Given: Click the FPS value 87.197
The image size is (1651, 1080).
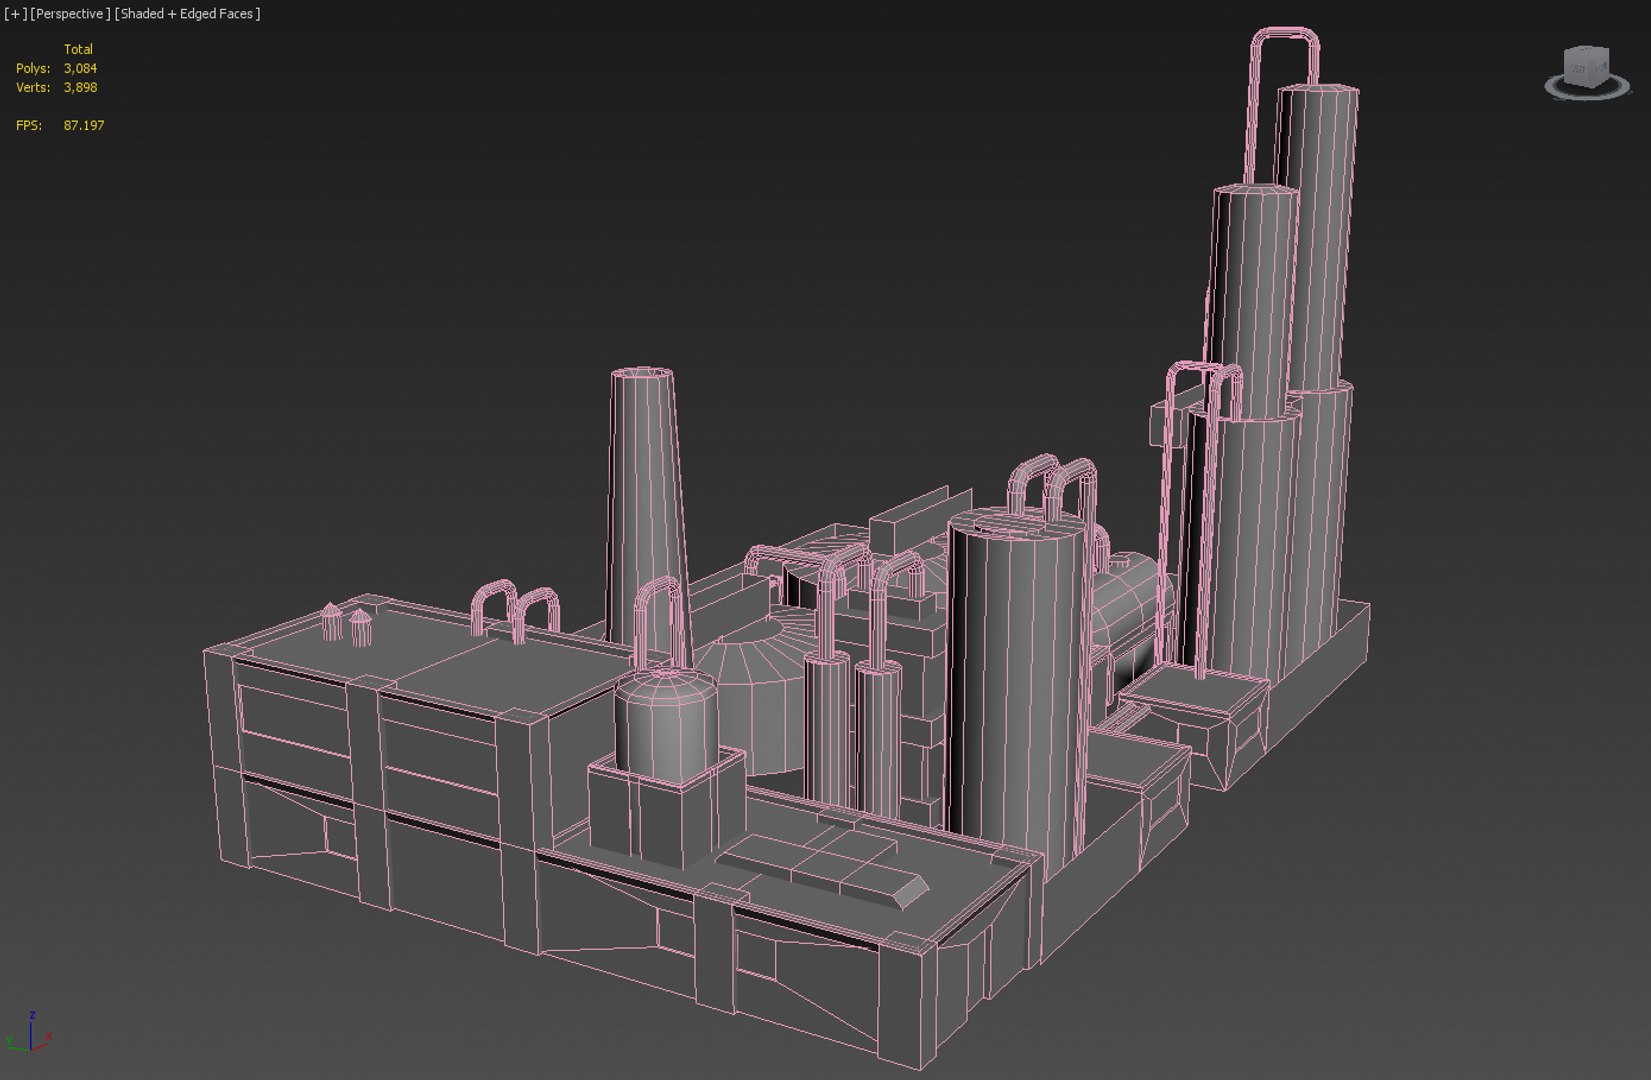Looking at the screenshot, I should point(84,125).
